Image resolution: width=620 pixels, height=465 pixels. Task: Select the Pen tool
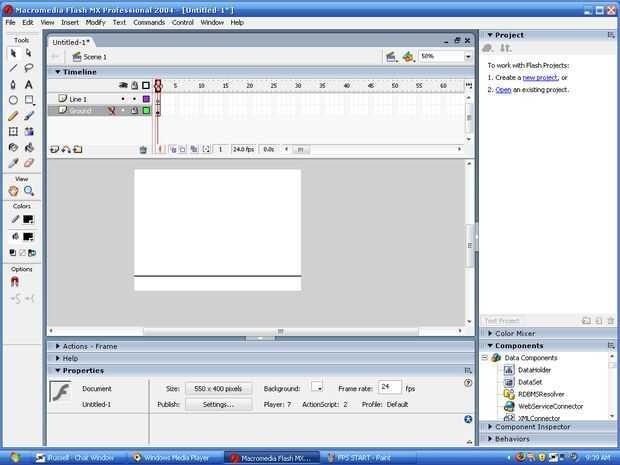click(x=13, y=84)
